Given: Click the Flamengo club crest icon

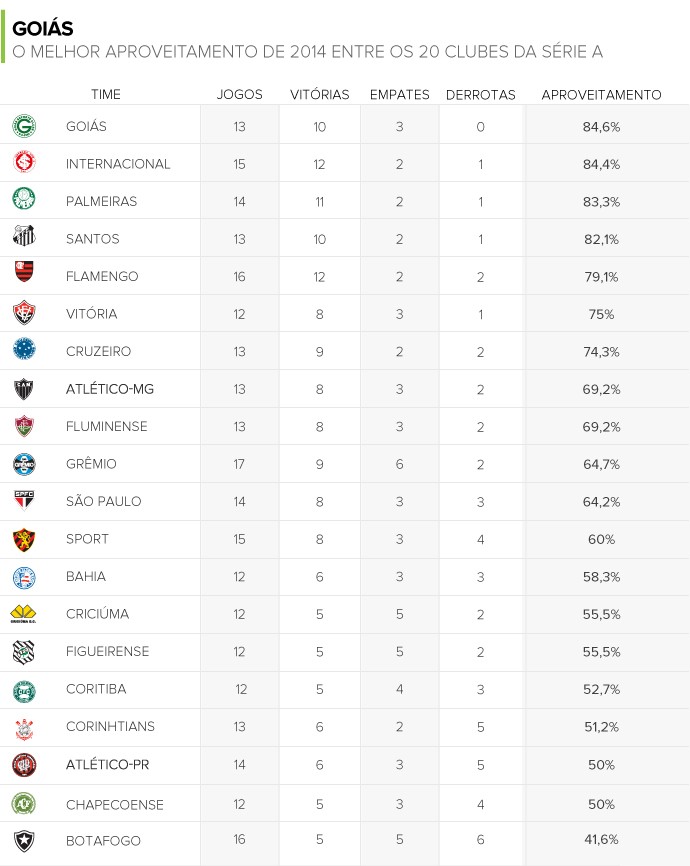Looking at the screenshot, I should pyautogui.click(x=24, y=271).
